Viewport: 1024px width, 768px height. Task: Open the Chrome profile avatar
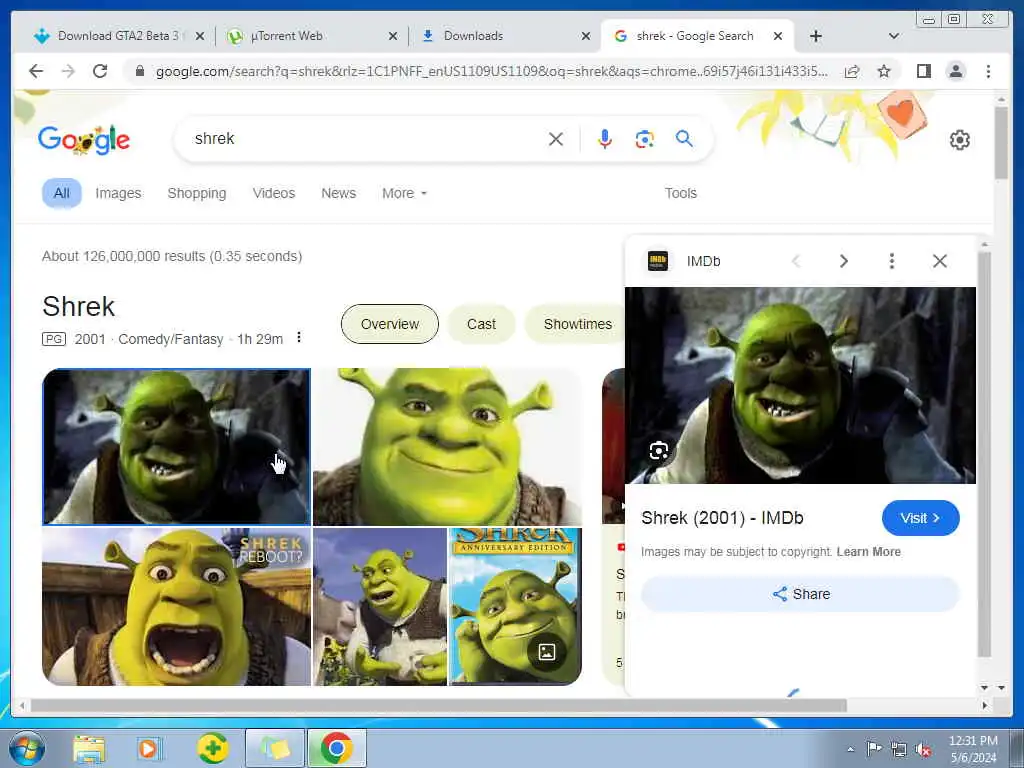(955, 71)
